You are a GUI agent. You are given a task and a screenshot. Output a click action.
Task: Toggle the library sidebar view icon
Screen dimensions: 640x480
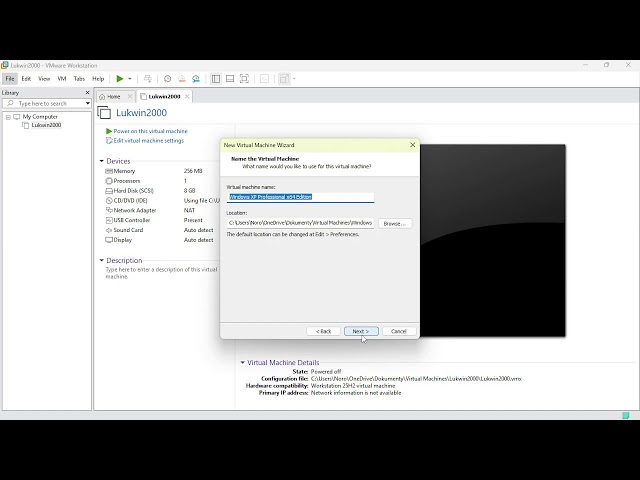click(216, 79)
